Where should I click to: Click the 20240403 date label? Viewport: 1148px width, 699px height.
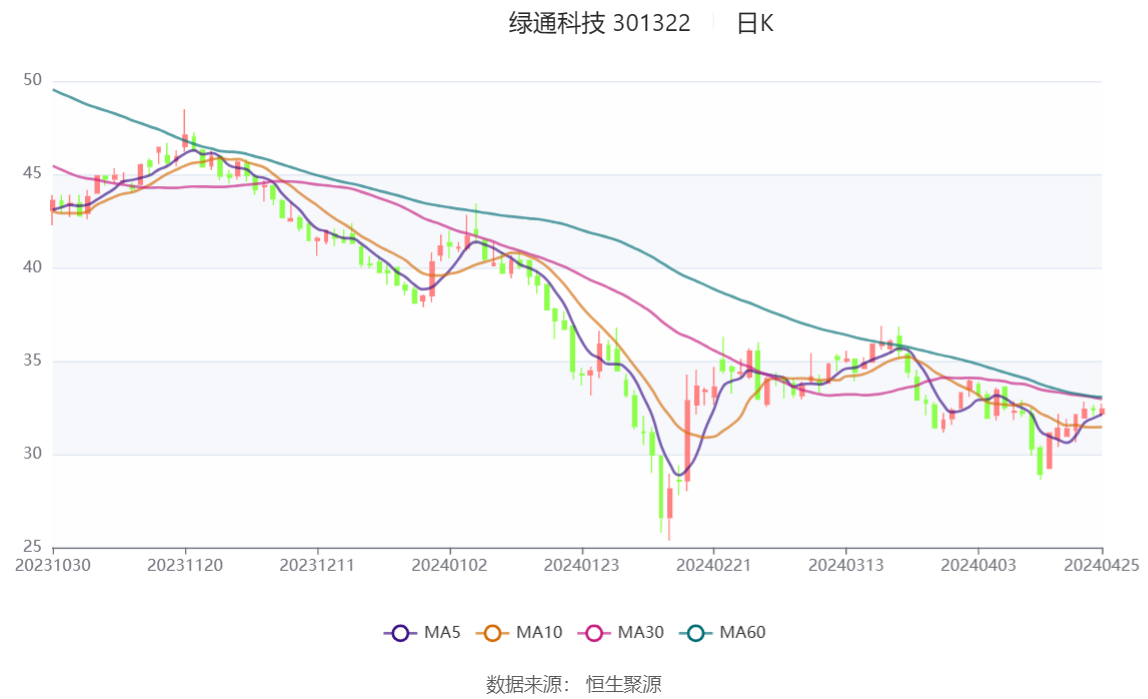coord(978,566)
